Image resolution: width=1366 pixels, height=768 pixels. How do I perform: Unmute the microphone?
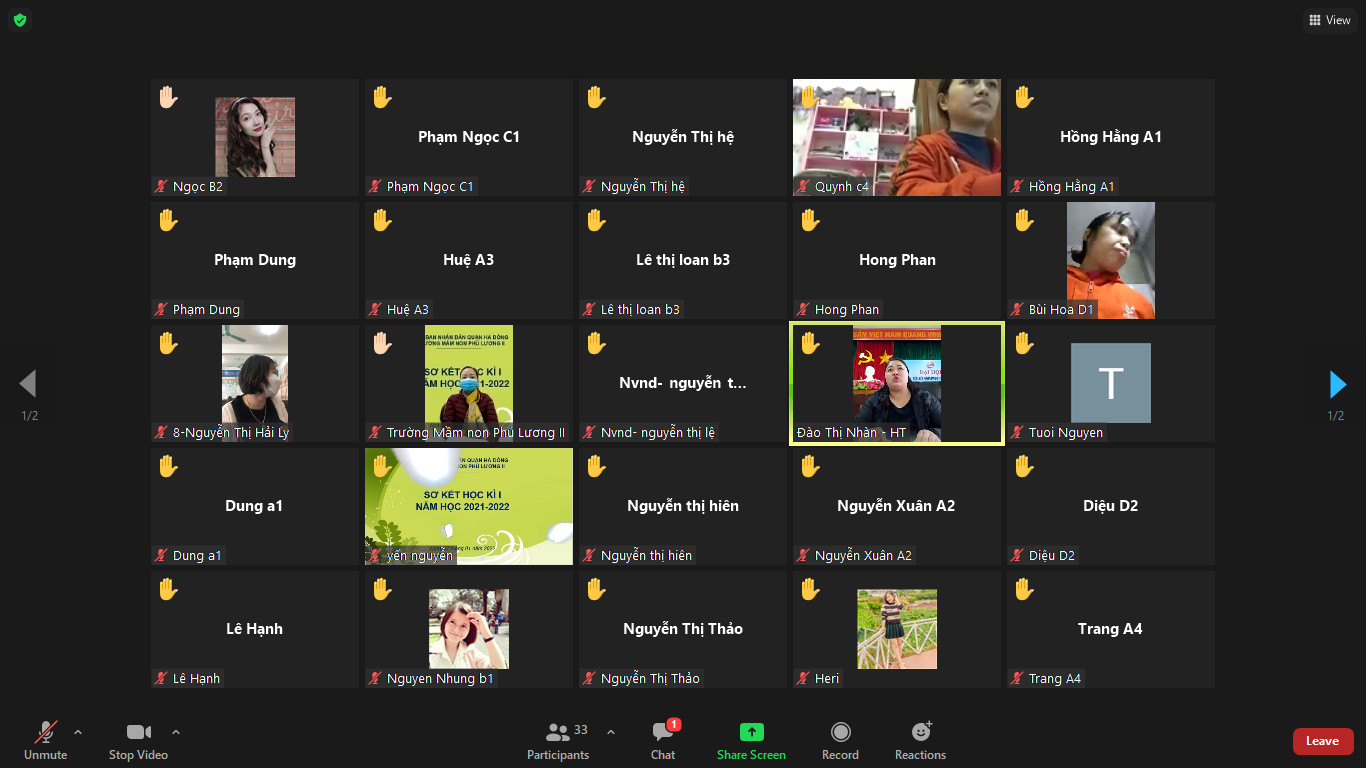[46, 740]
